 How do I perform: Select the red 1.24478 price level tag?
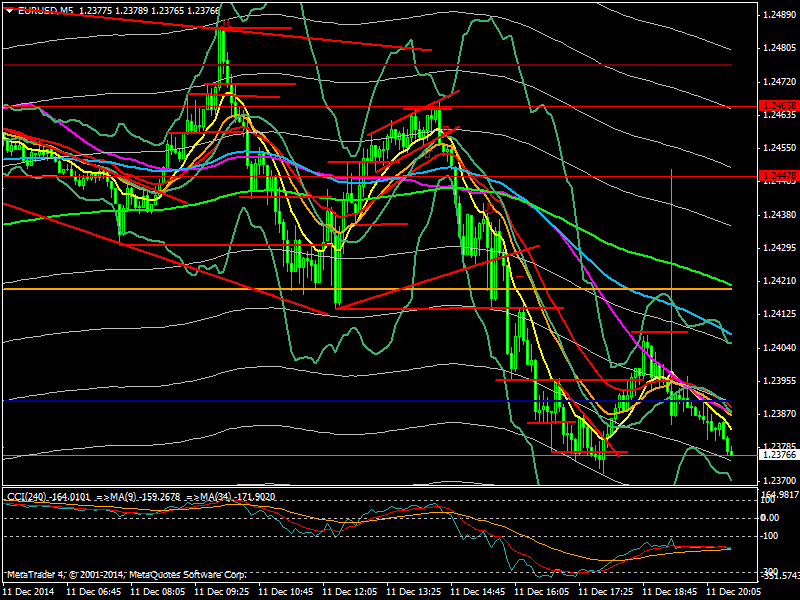(778, 176)
